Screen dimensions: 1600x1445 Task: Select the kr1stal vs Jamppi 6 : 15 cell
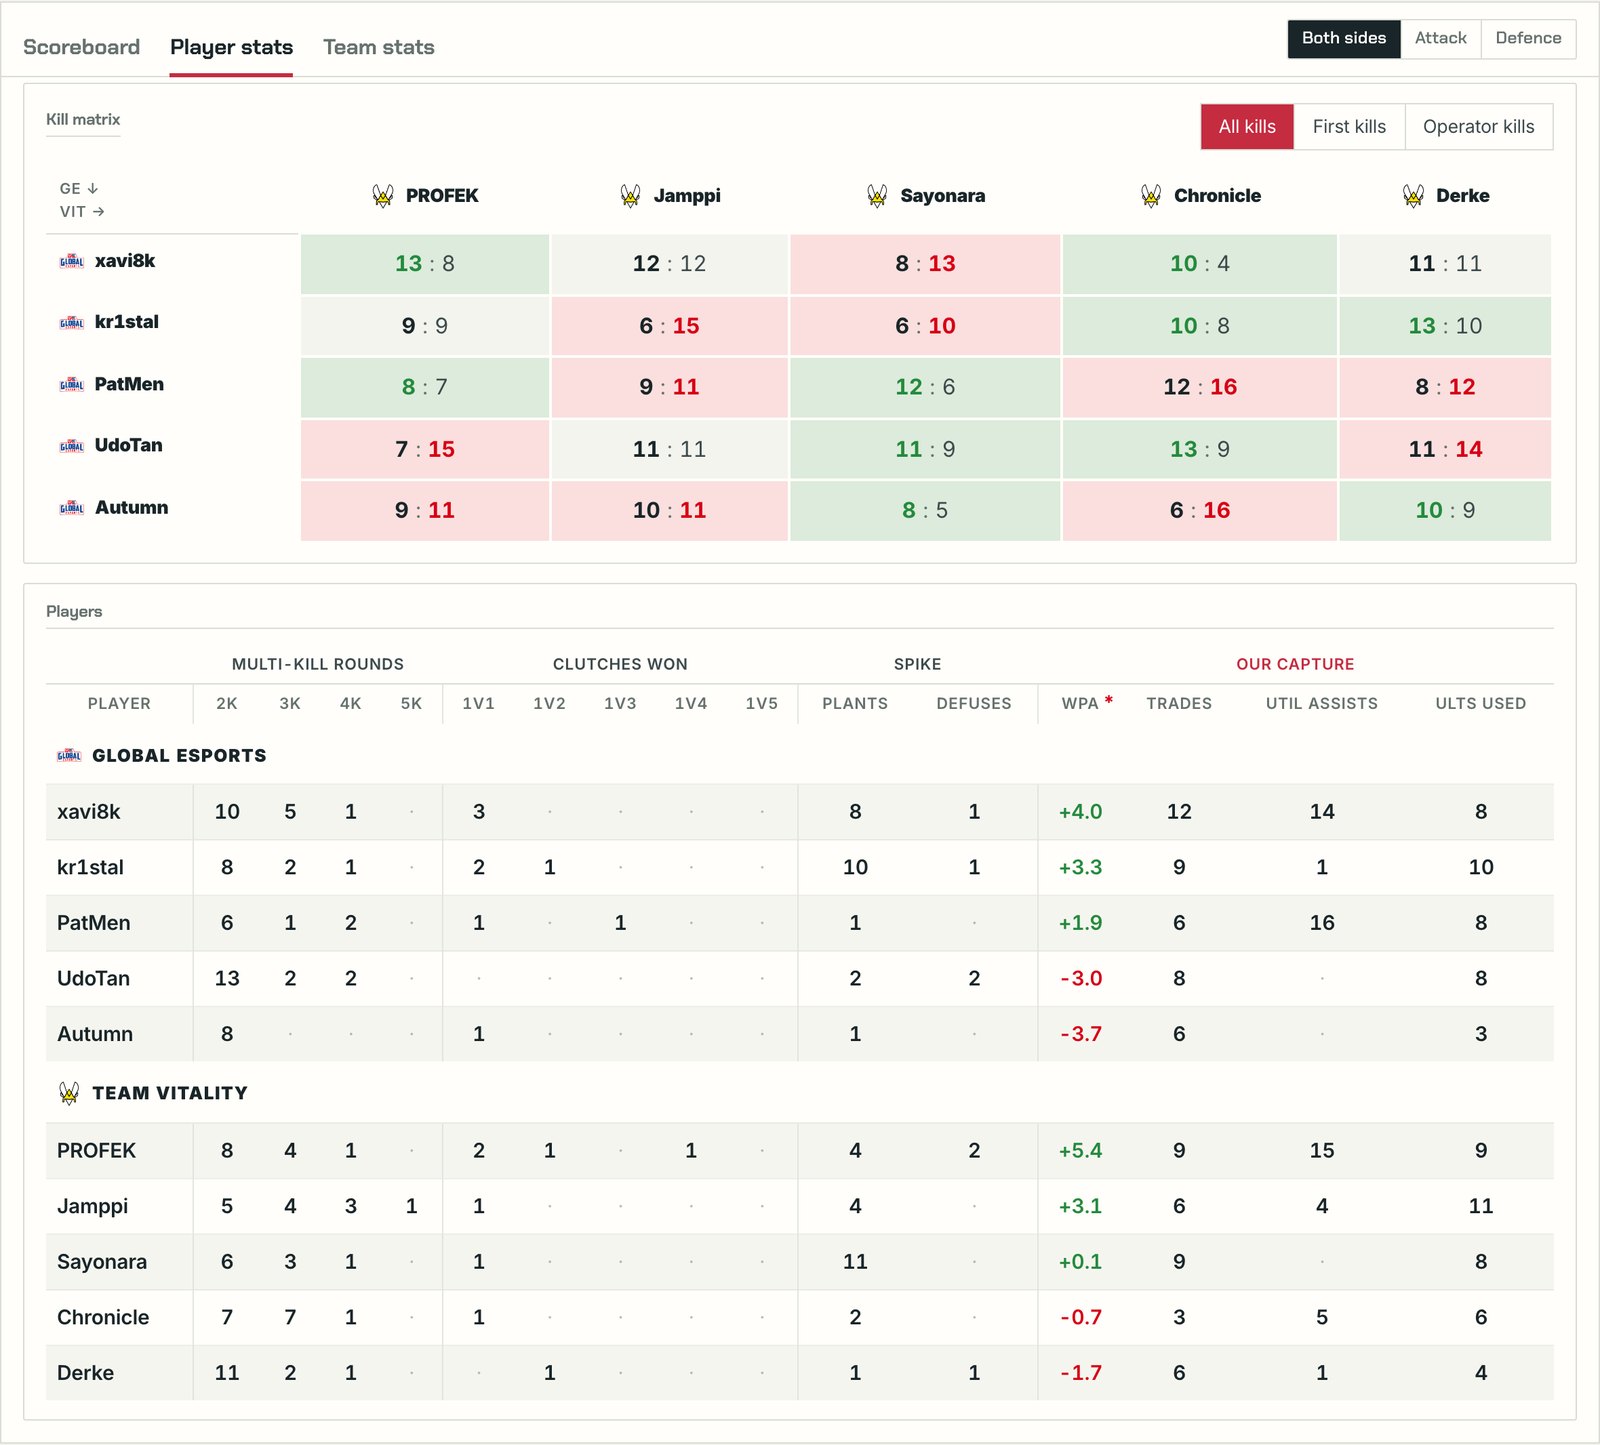click(670, 326)
